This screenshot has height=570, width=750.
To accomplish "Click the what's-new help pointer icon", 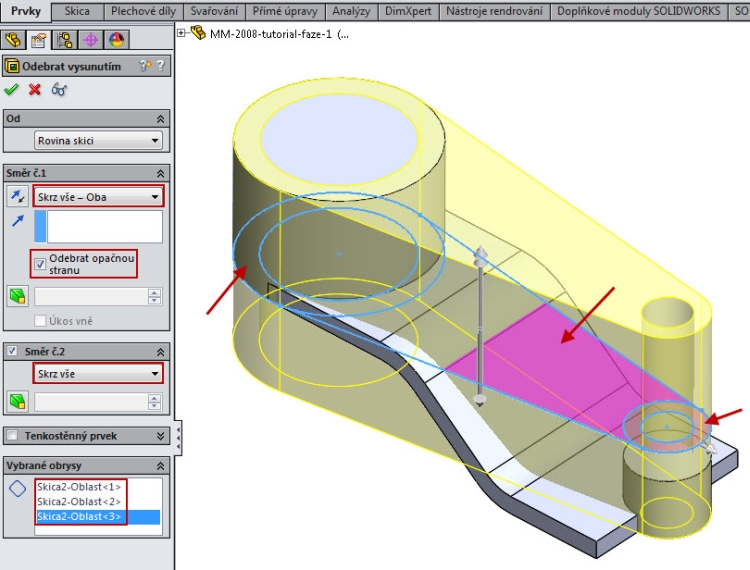I will coord(145,66).
